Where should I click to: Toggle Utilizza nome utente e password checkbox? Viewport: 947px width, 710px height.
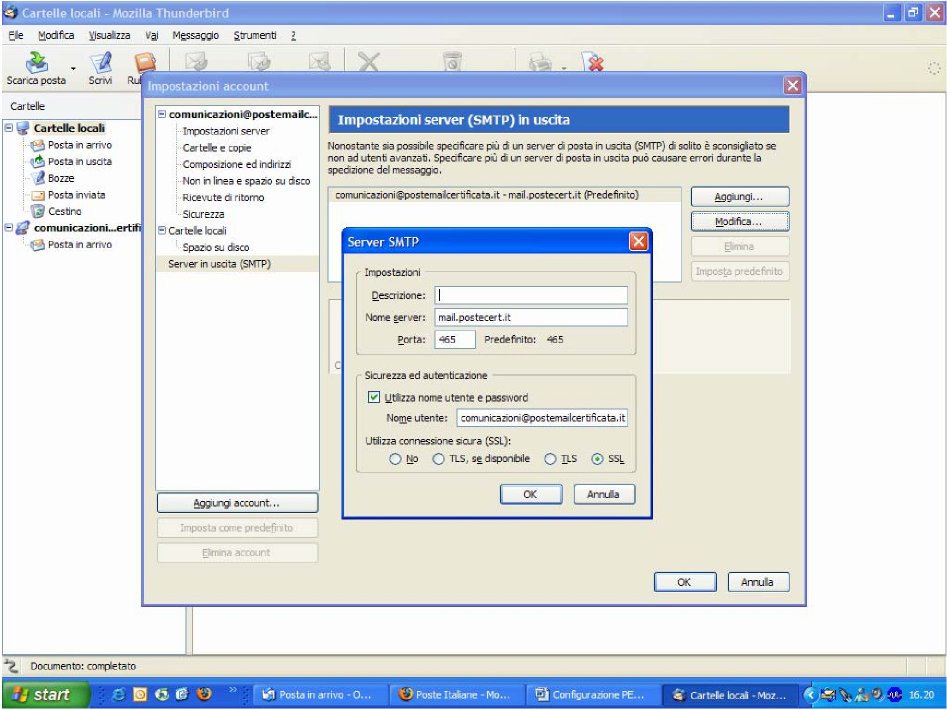tap(374, 397)
